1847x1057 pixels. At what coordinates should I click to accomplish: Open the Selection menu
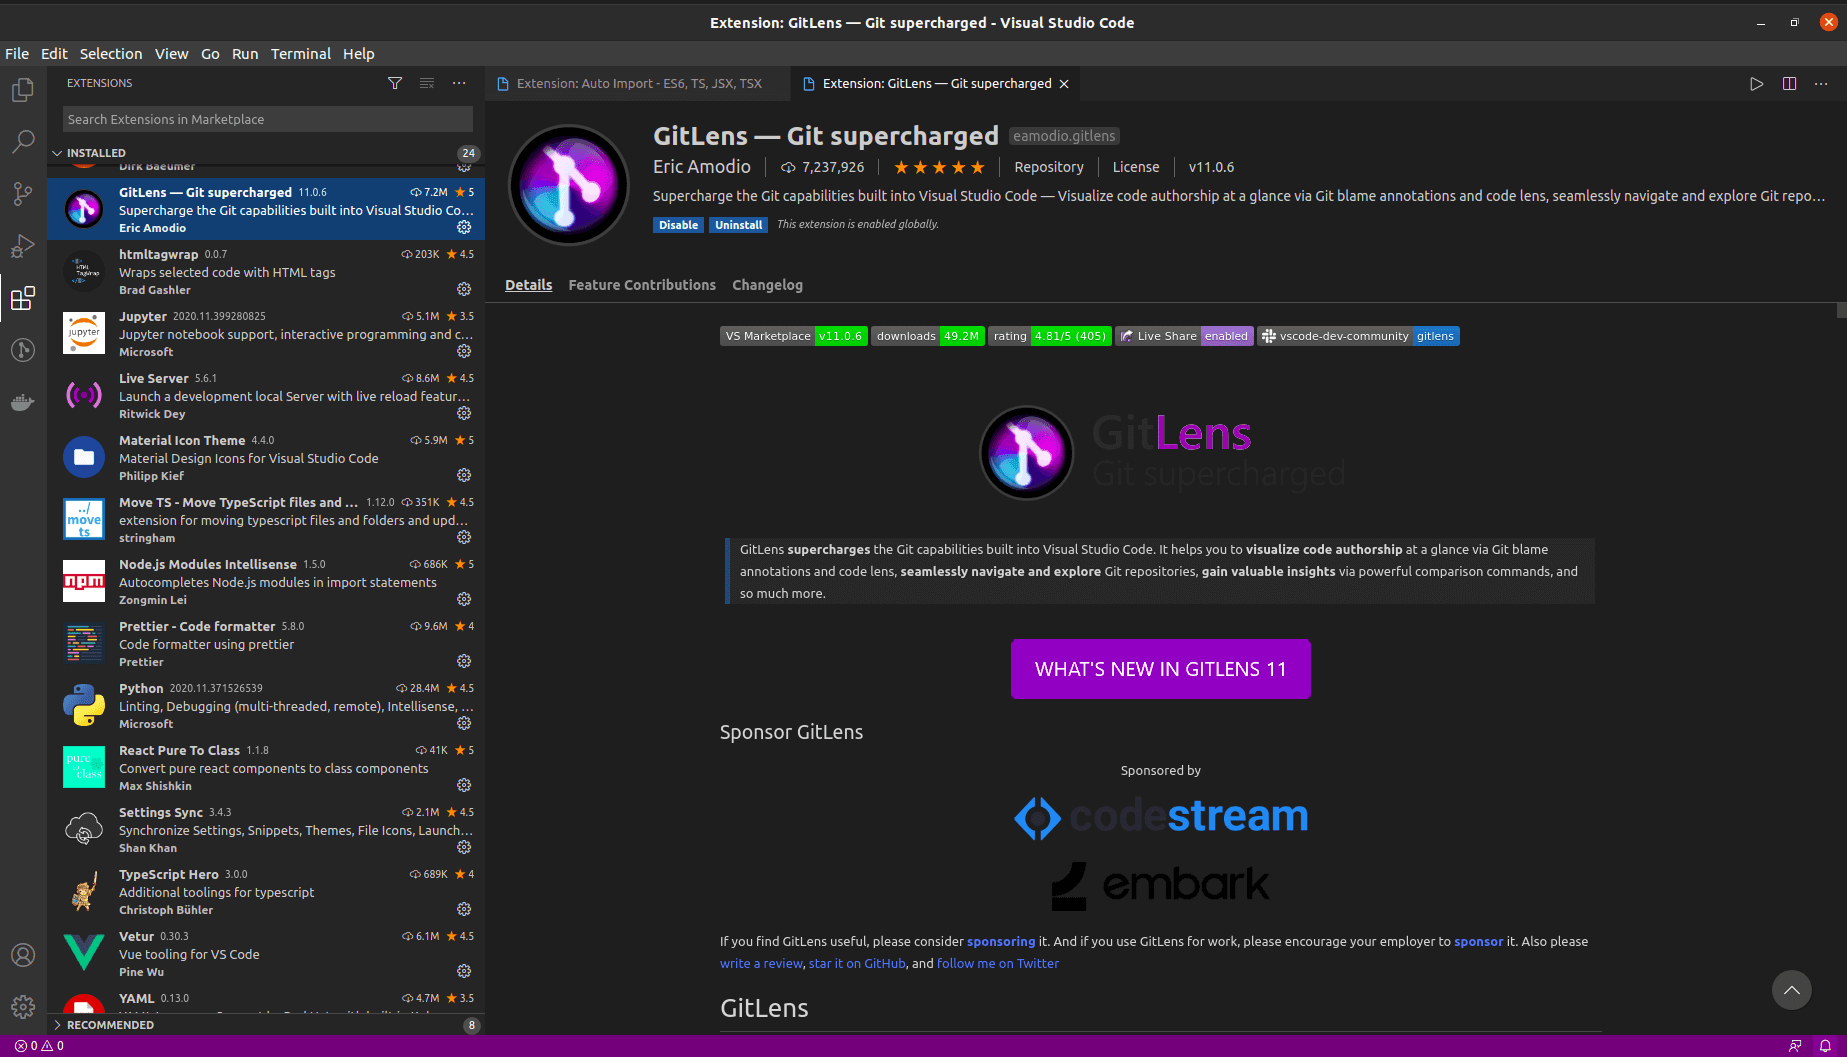(111, 54)
